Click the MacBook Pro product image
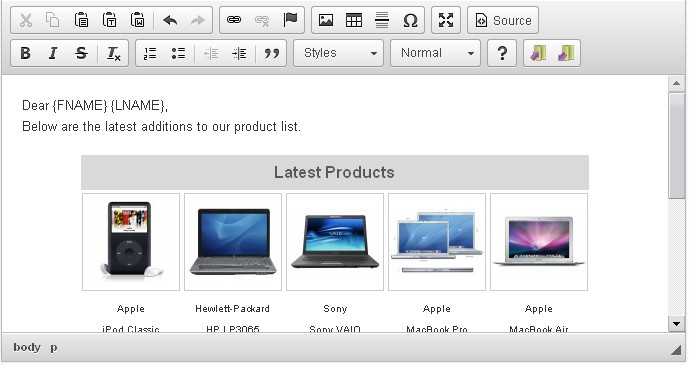The height and width of the screenshot is (366, 690). [x=437, y=242]
